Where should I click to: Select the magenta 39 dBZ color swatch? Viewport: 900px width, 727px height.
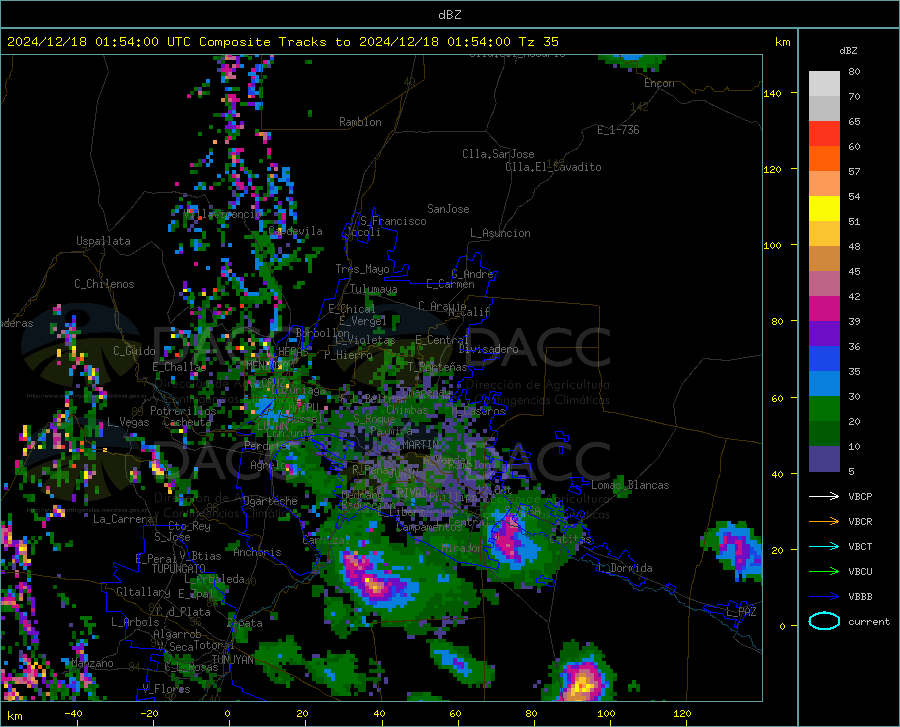[x=824, y=309]
